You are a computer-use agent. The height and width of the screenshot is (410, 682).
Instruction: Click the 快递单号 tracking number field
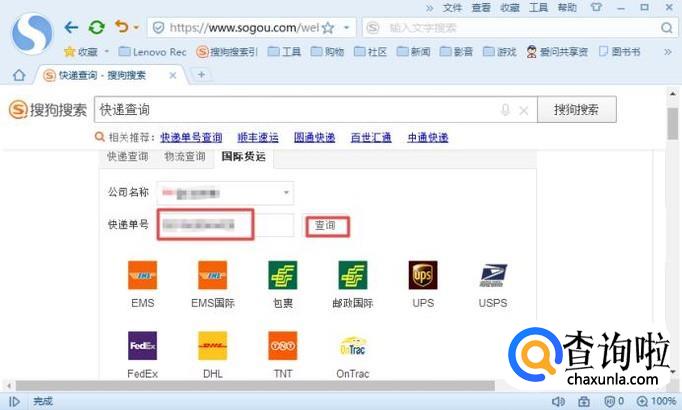[226, 225]
